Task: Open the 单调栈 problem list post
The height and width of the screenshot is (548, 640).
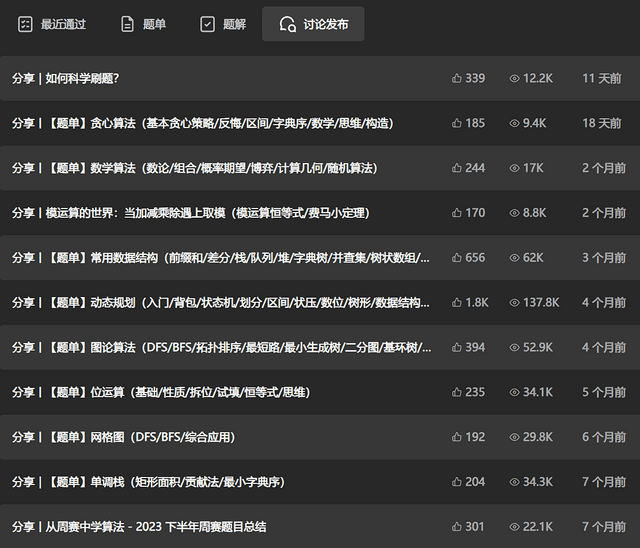Action: [148, 482]
